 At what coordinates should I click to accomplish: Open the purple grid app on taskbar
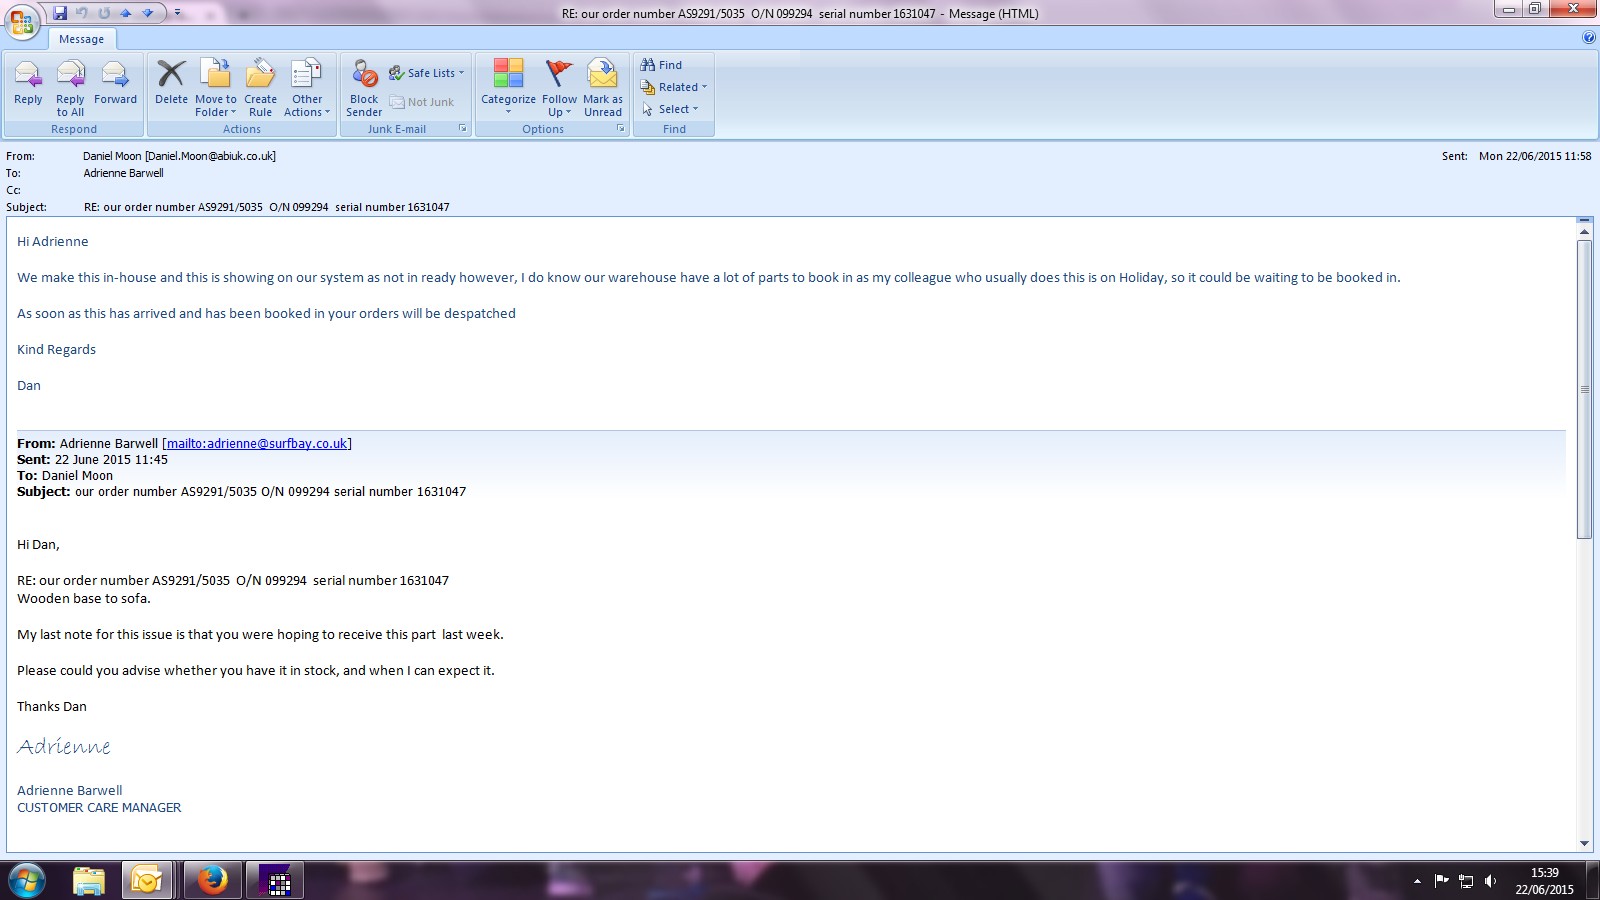(x=274, y=881)
